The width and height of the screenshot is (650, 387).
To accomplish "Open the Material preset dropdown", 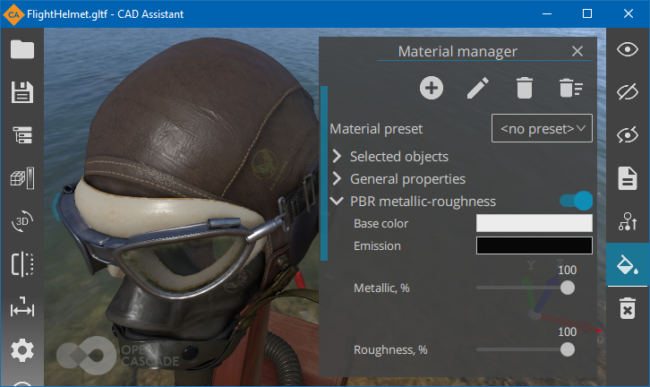I will (542, 128).
